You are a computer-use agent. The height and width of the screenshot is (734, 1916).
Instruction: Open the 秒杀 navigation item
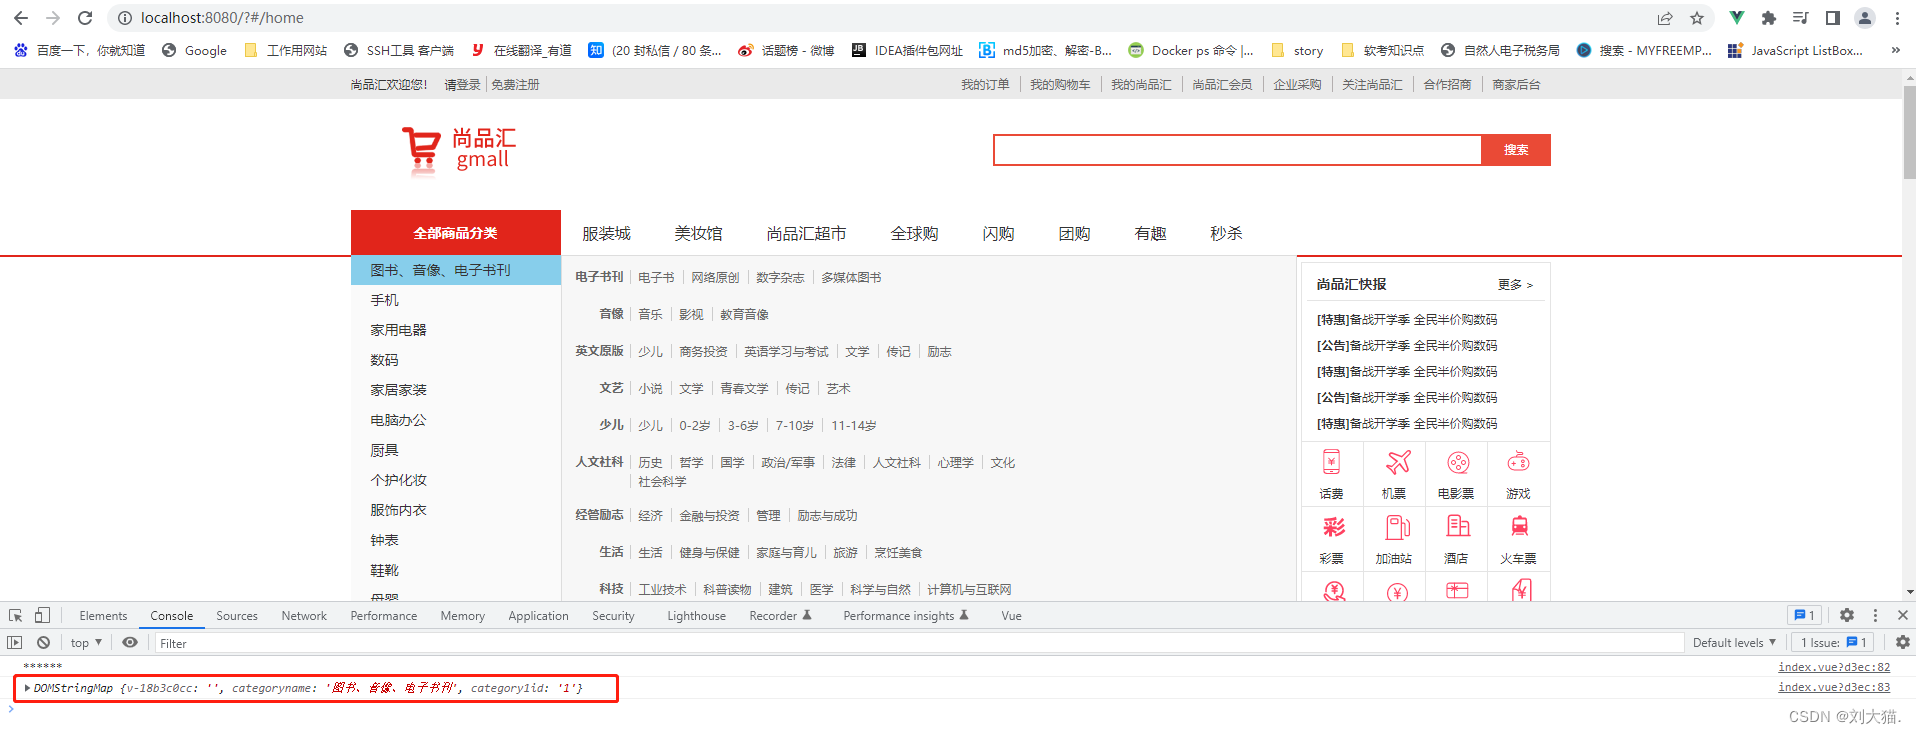pyautogui.click(x=1226, y=233)
